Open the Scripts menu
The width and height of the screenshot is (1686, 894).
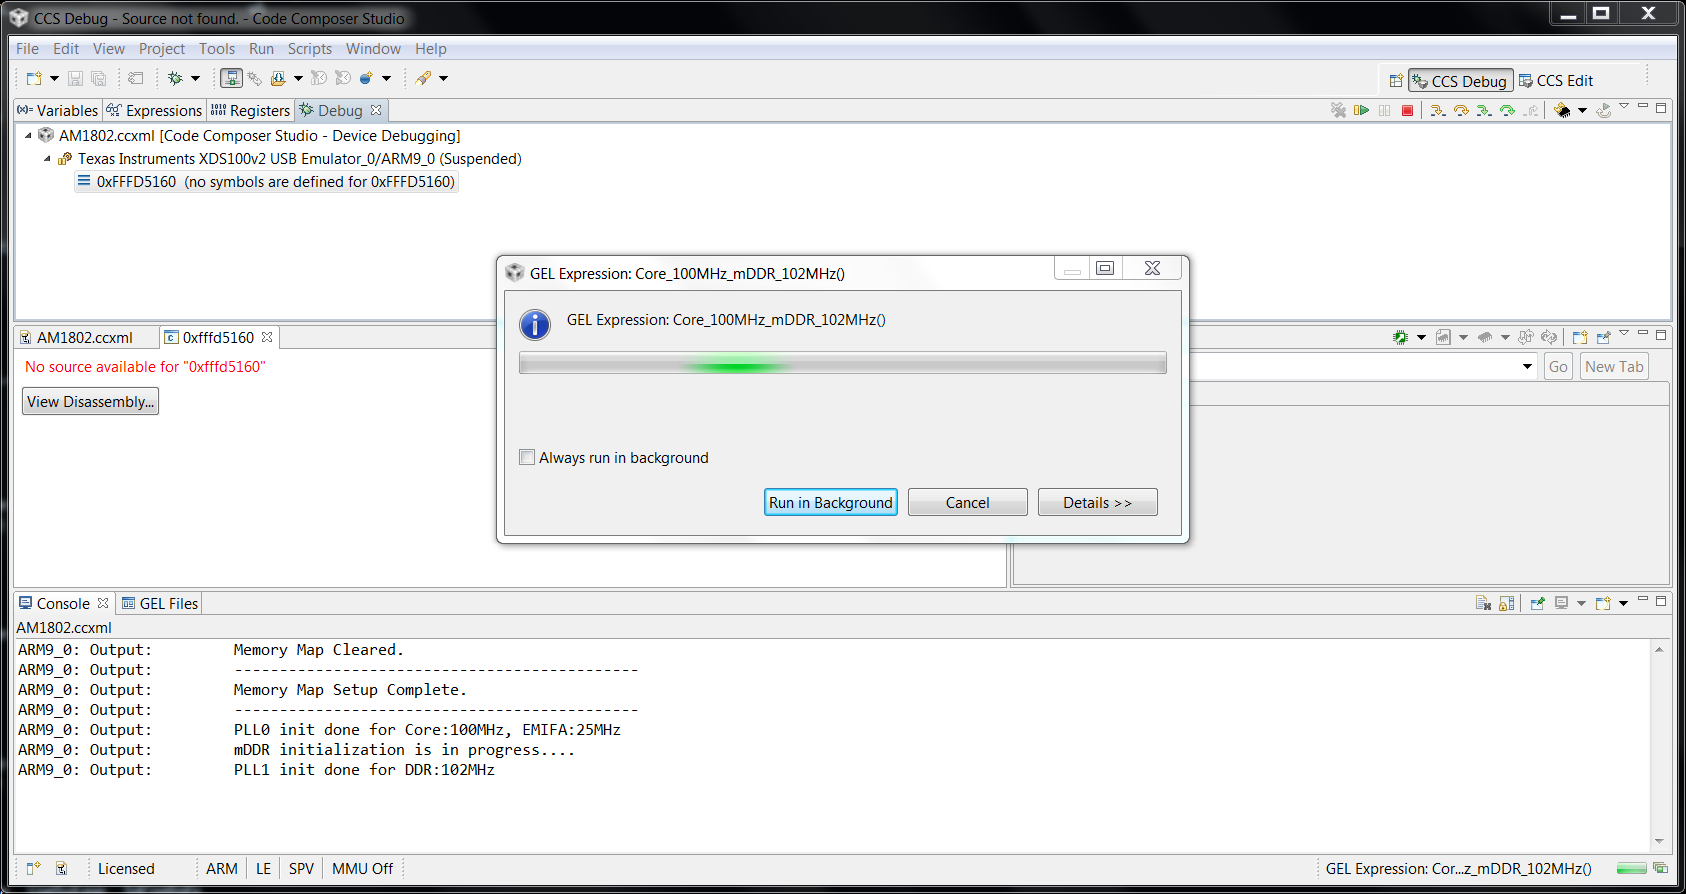[309, 48]
